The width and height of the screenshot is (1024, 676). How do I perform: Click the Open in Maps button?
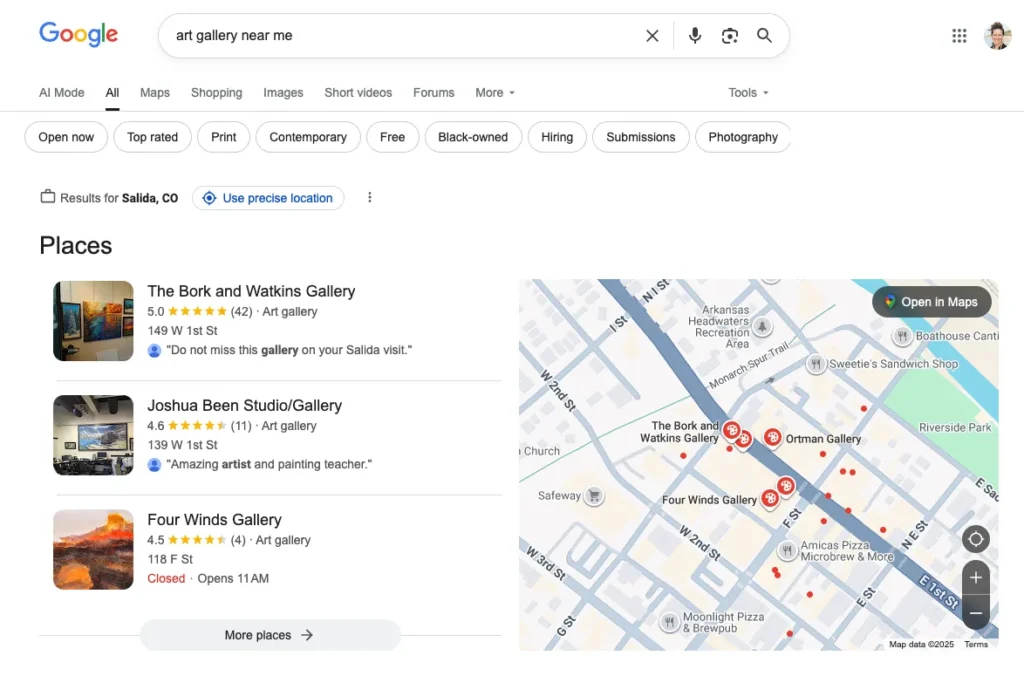932,302
